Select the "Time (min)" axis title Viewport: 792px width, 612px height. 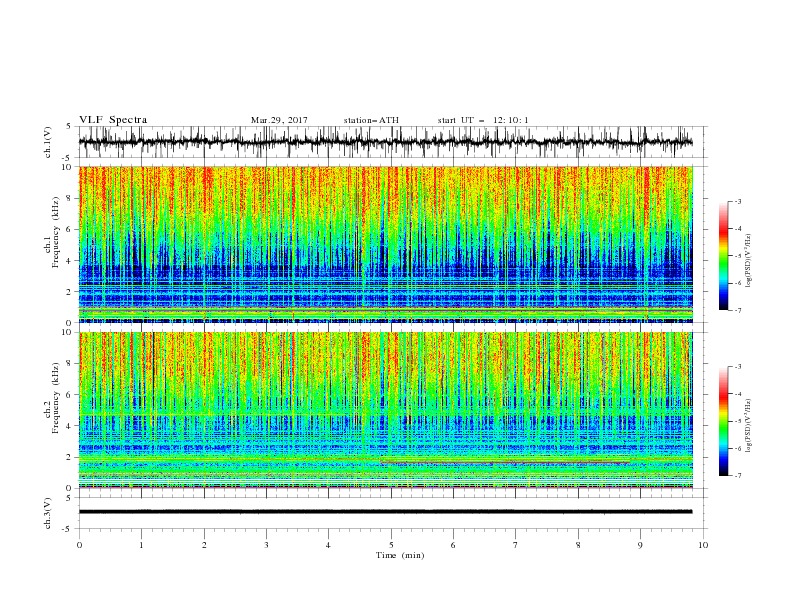(400, 555)
